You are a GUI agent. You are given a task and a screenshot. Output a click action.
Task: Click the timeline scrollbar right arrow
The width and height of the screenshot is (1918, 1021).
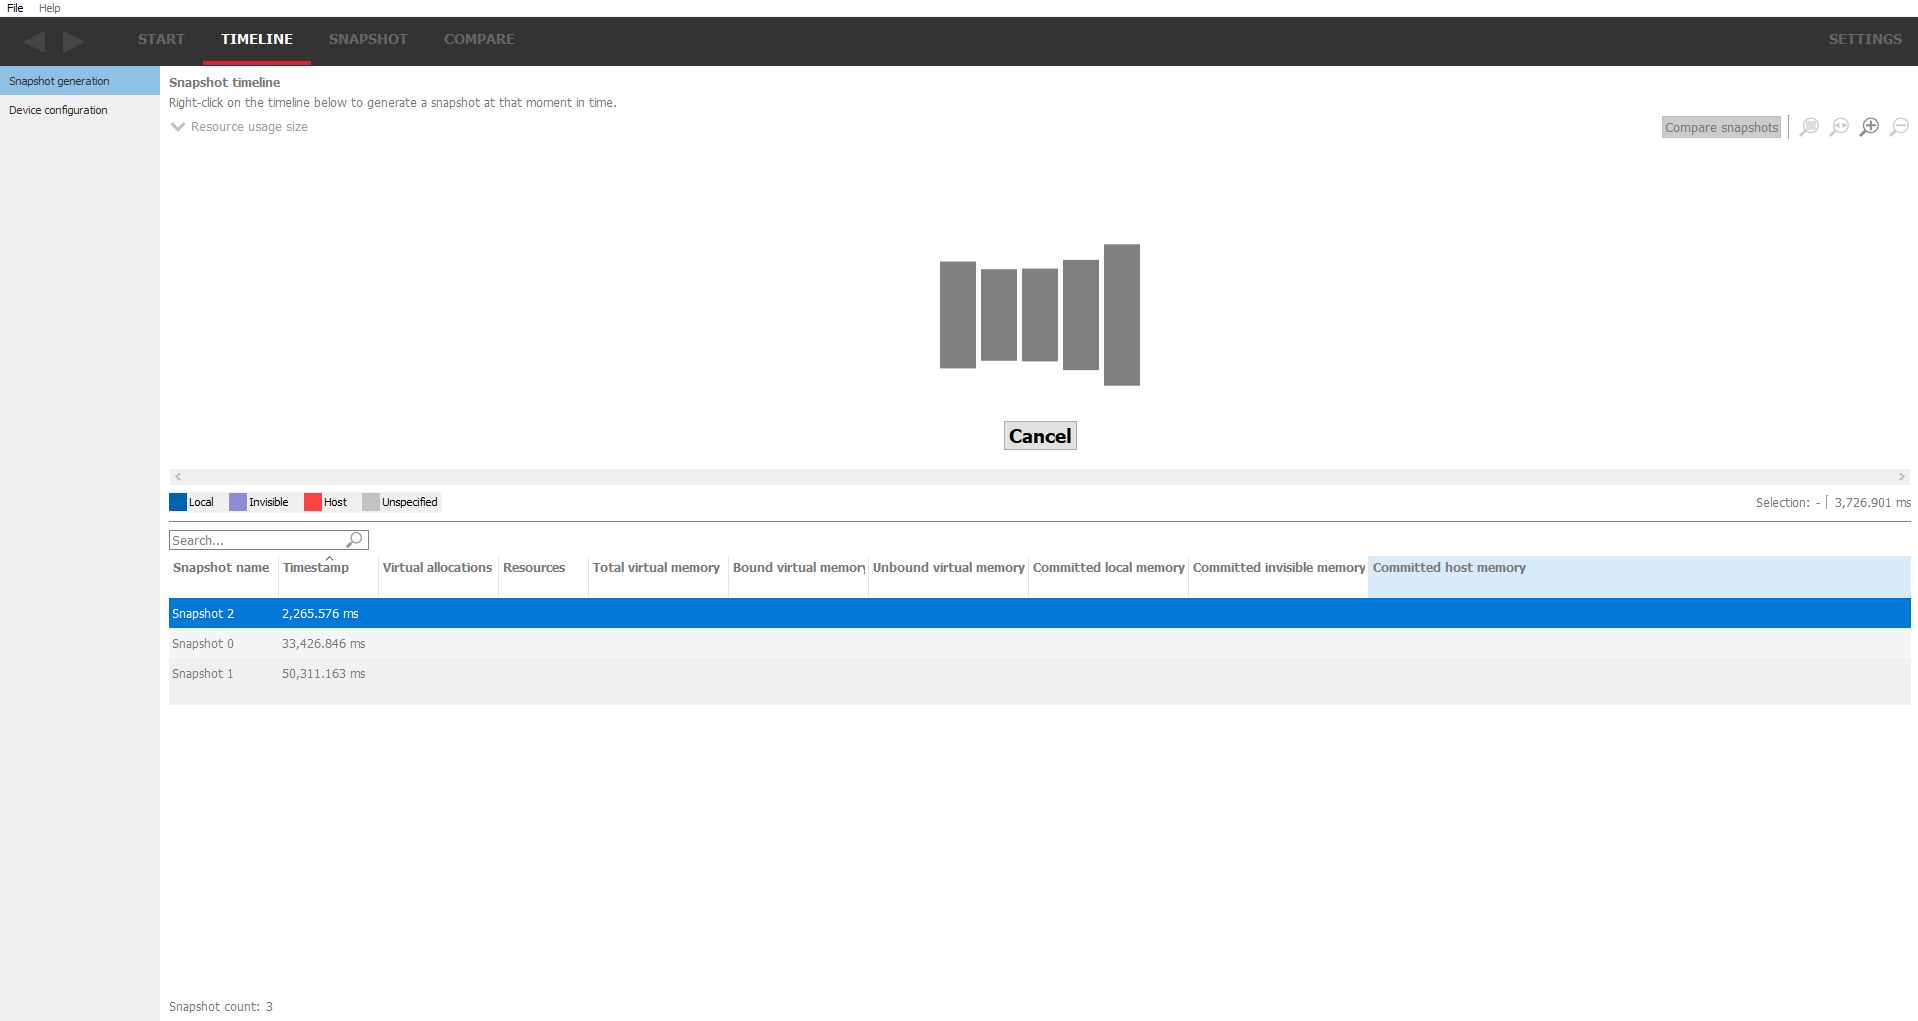click(1901, 477)
